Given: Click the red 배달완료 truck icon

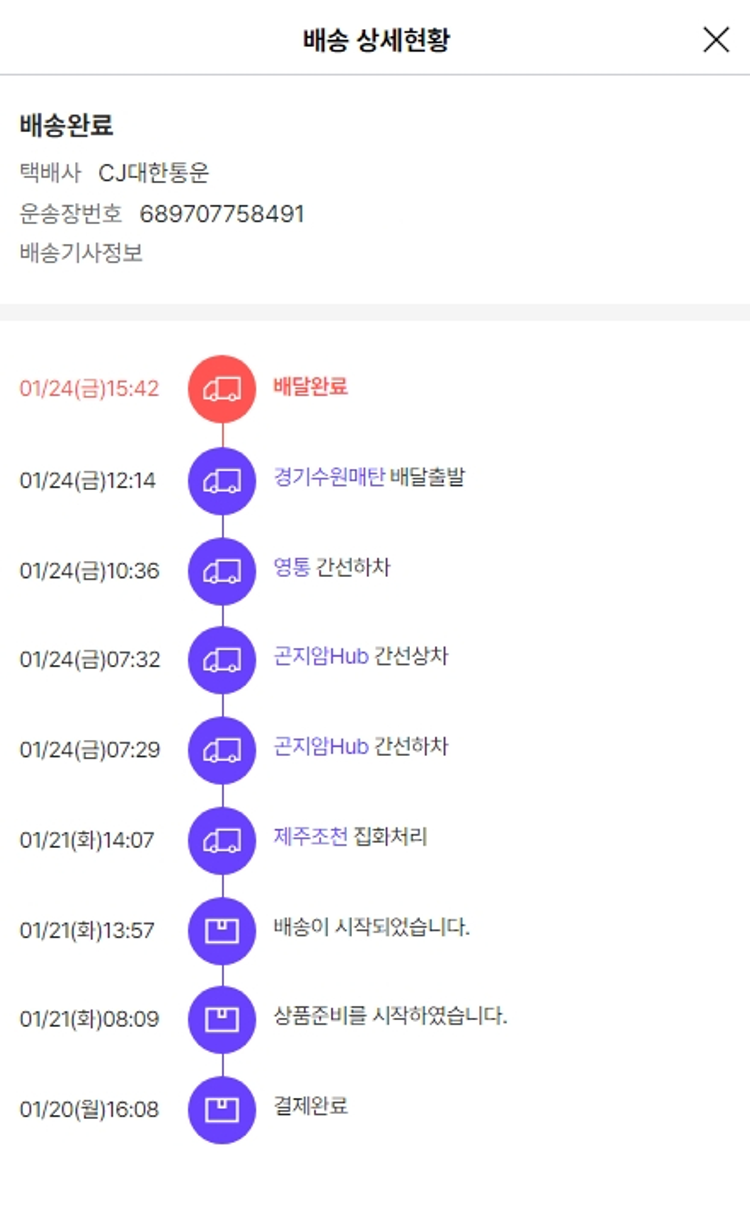Looking at the screenshot, I should 222,389.
